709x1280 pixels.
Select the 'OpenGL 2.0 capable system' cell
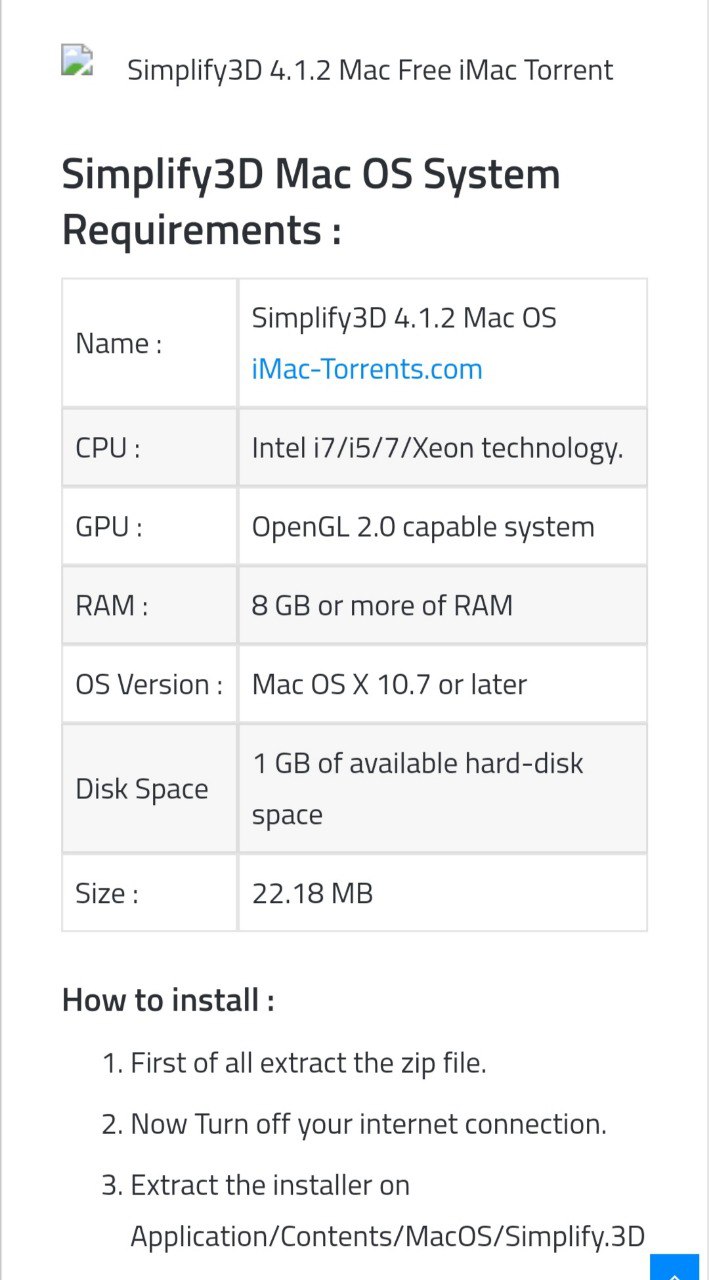(x=442, y=526)
